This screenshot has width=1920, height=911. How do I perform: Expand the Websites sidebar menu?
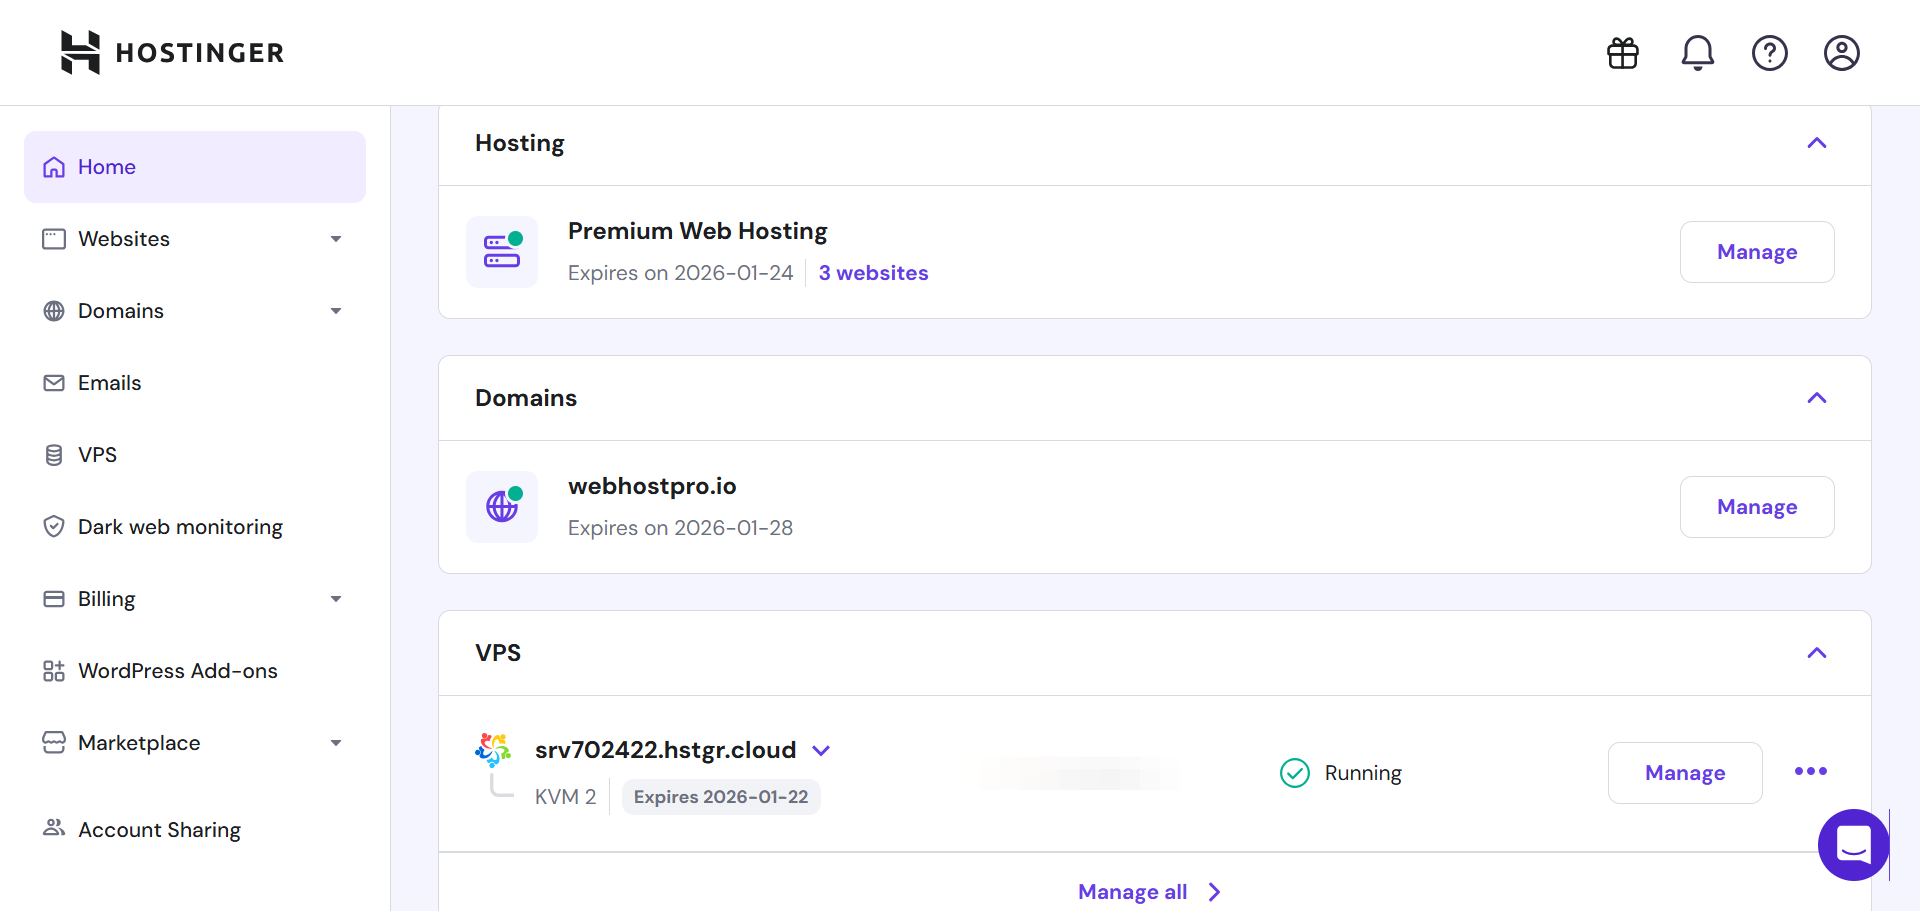coord(336,239)
